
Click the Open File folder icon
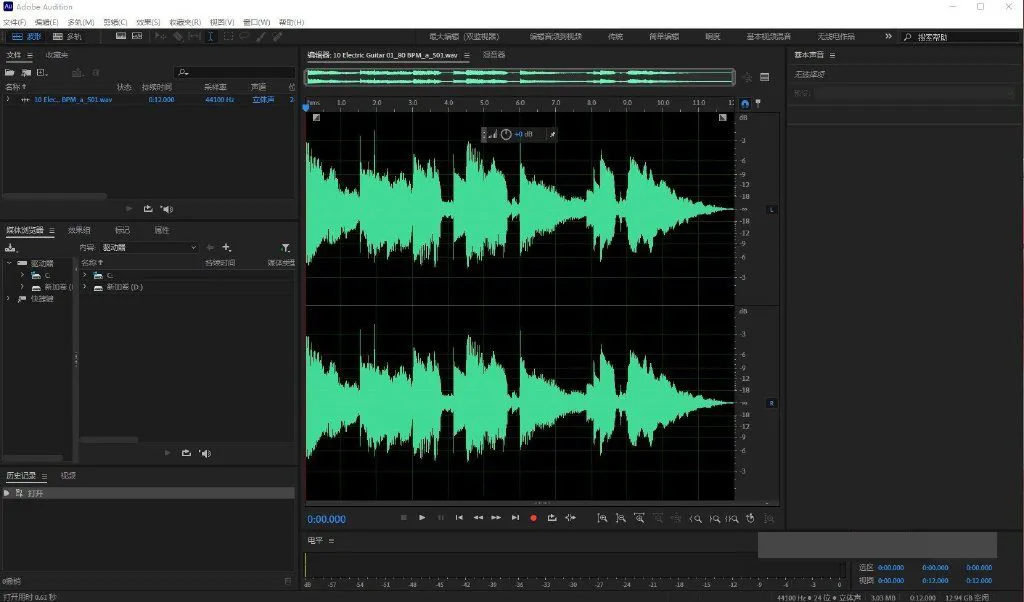(x=10, y=73)
